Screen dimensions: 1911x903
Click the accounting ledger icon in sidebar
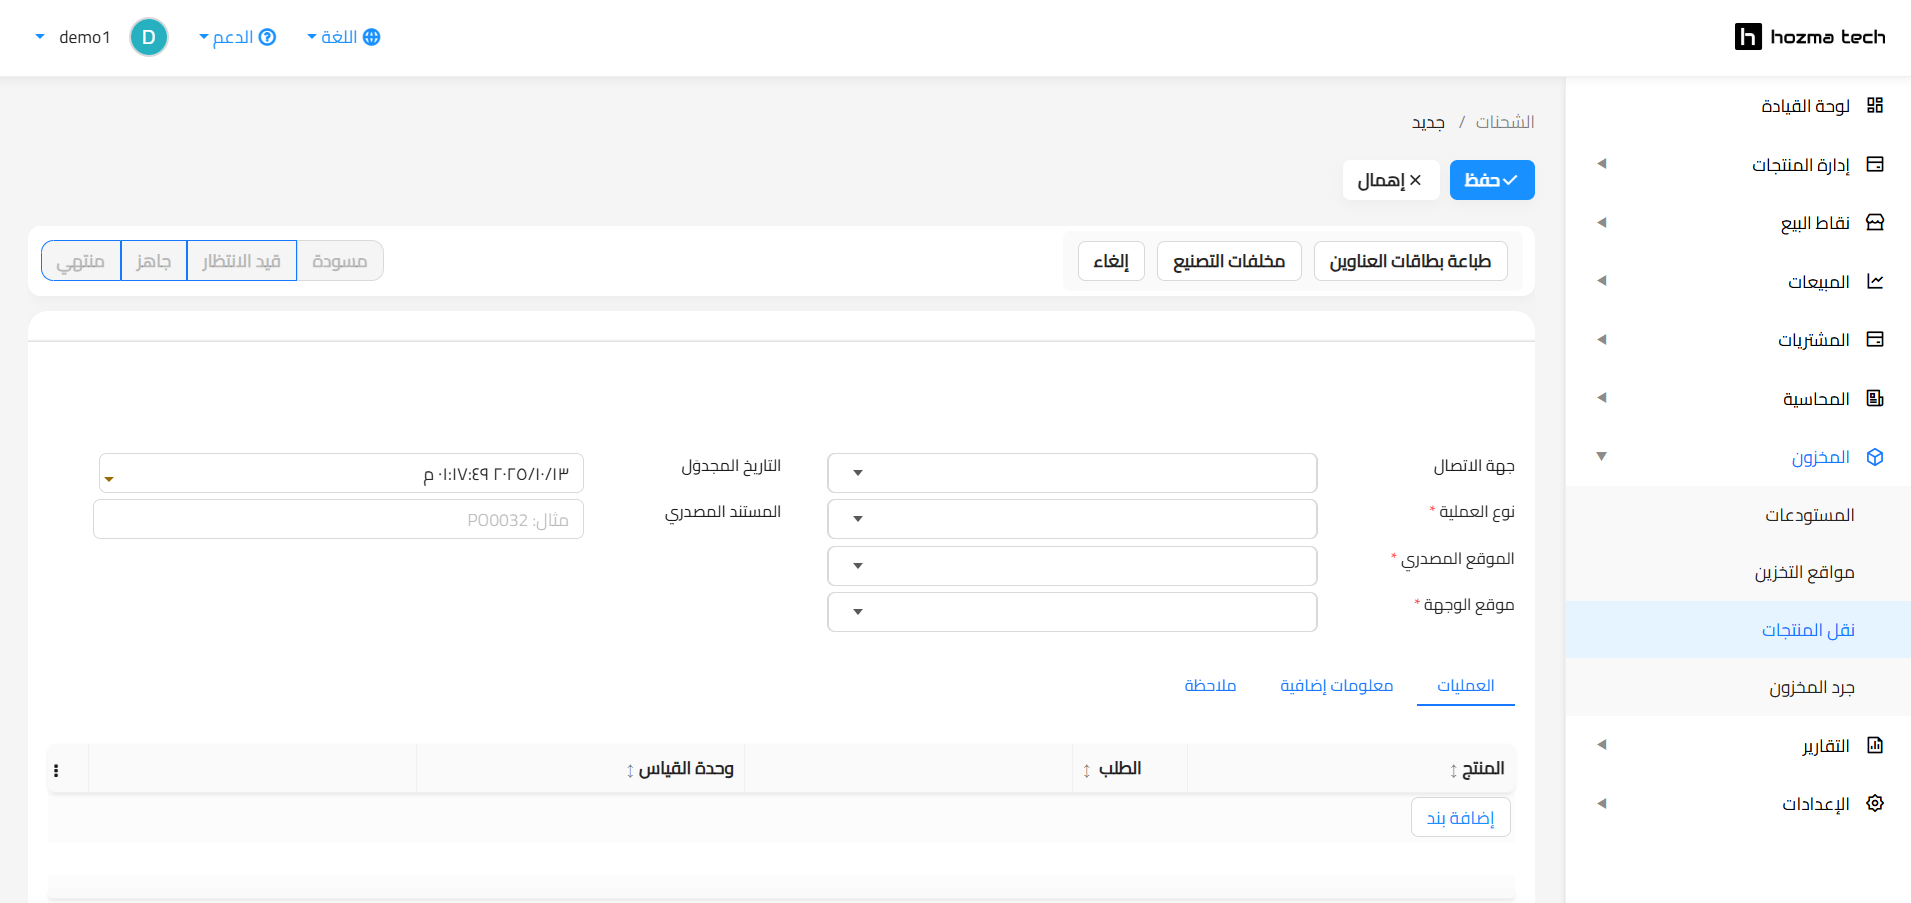pyautogui.click(x=1875, y=398)
